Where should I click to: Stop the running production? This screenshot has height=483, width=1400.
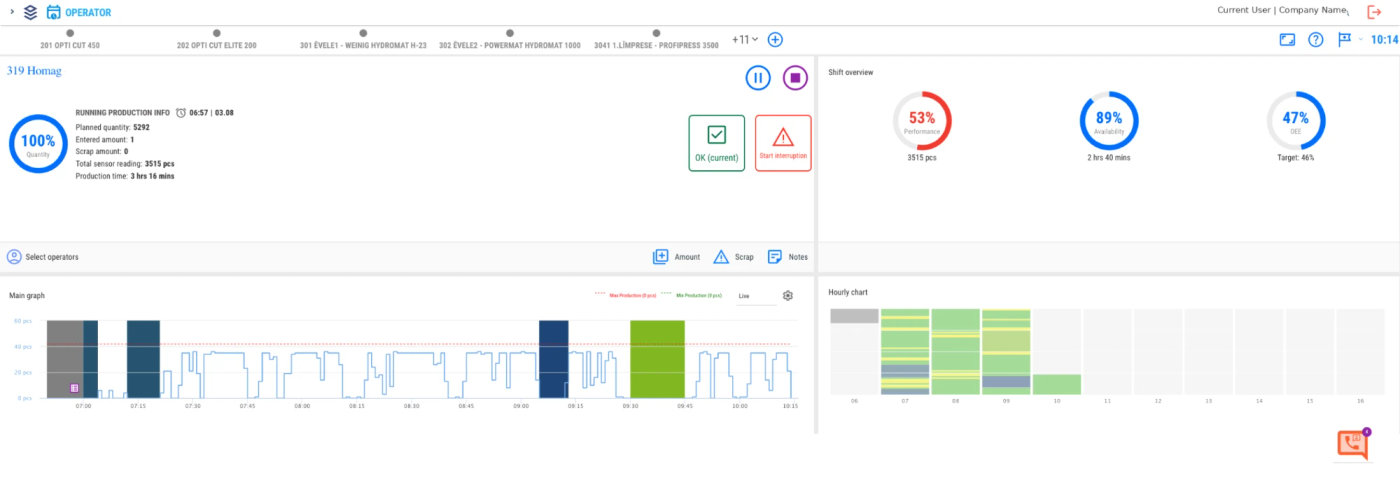(x=795, y=78)
